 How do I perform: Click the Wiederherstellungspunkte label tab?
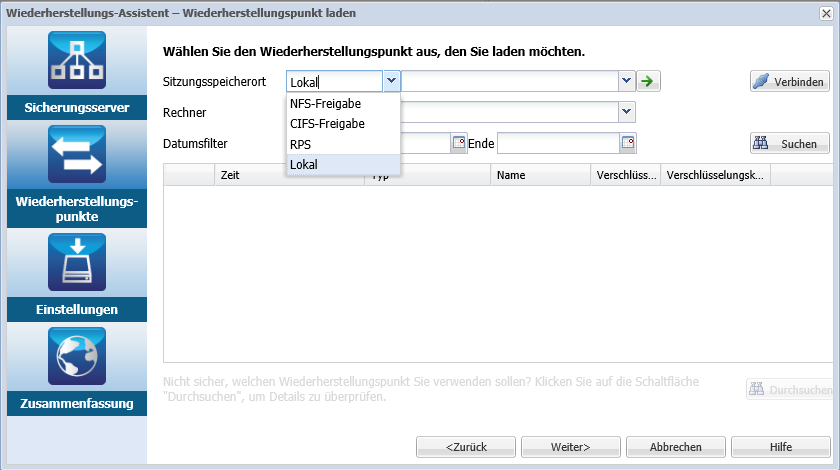[77, 208]
